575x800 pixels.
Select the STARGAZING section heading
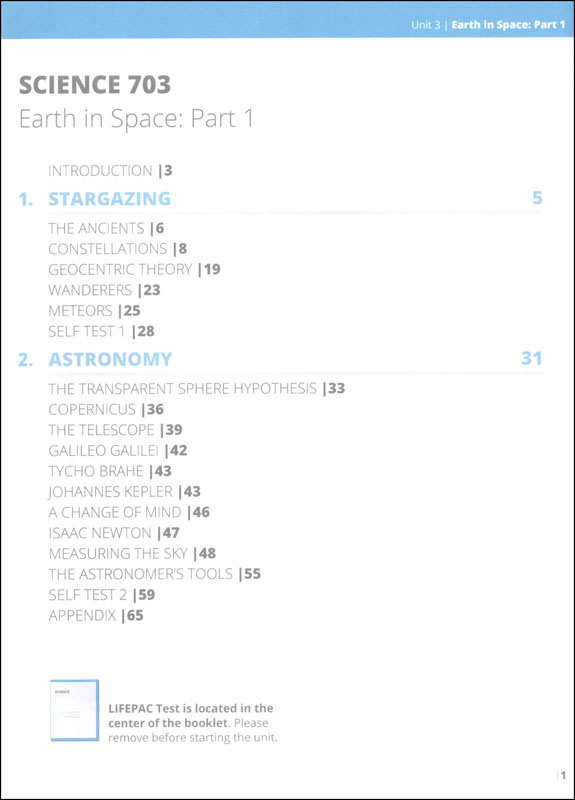[x=109, y=198]
